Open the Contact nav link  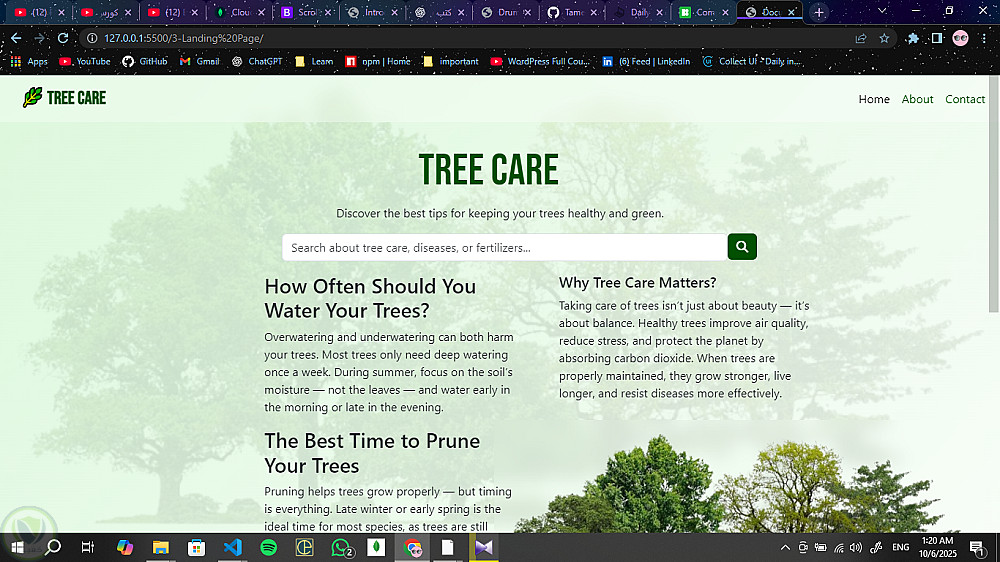965,99
